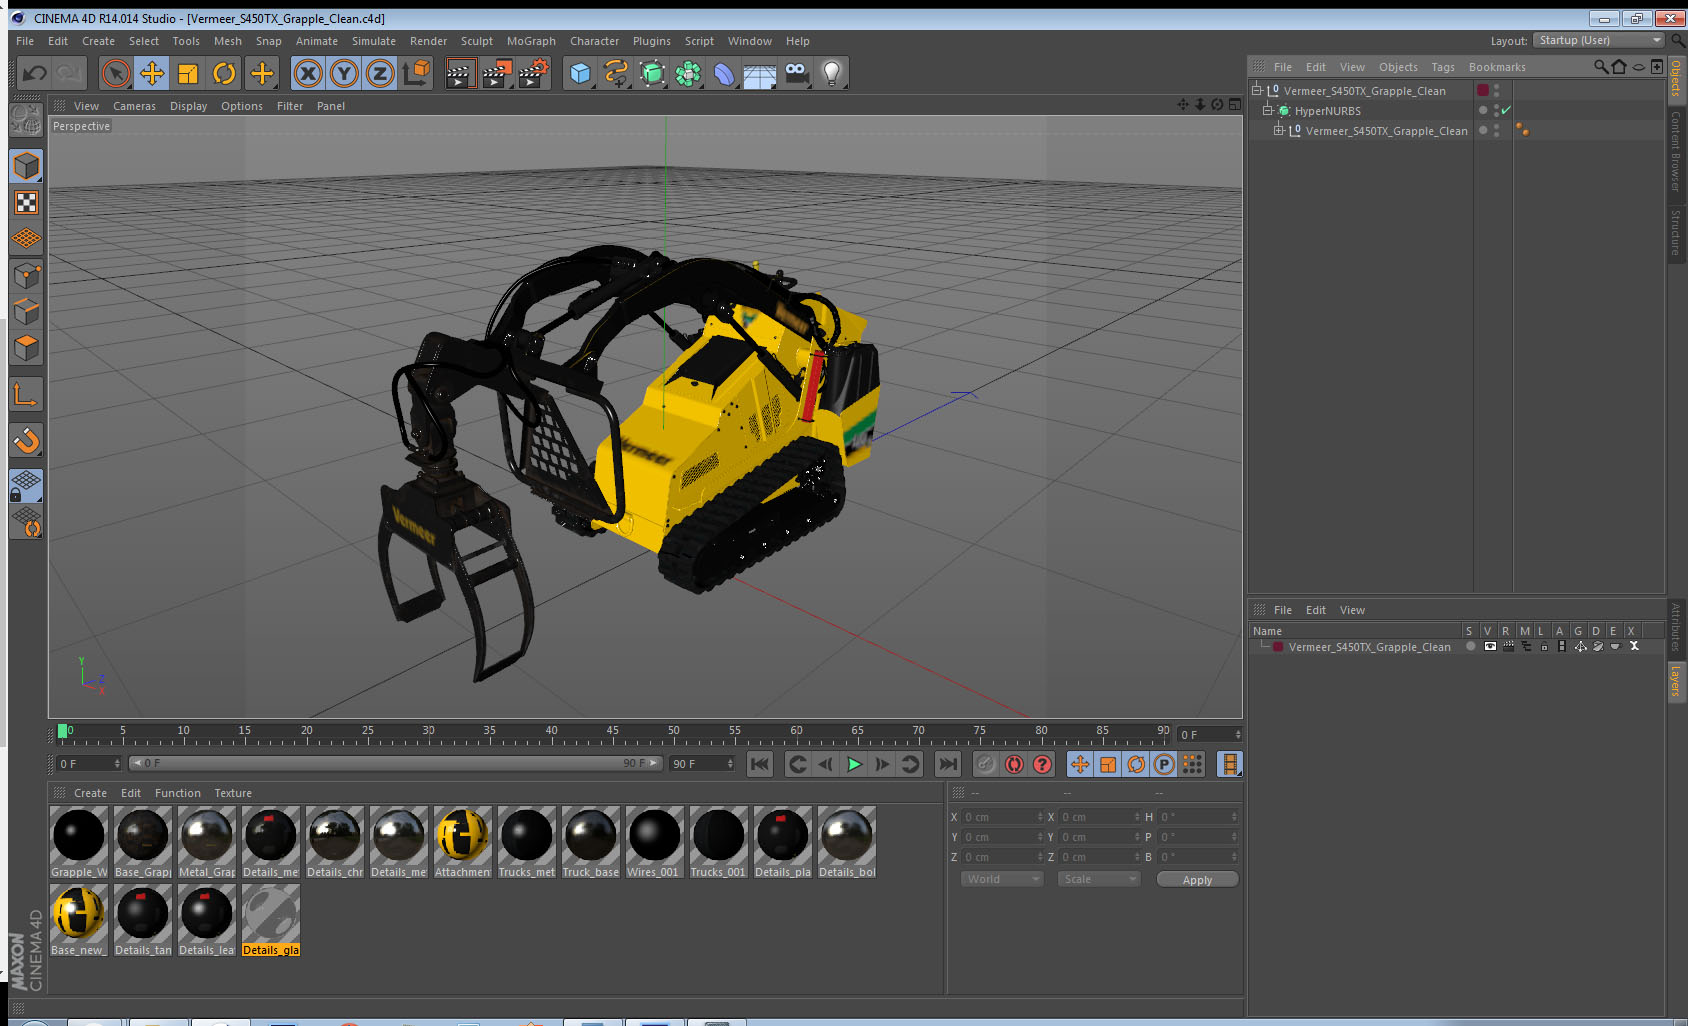The image size is (1688, 1026).
Task: Click the Apply button
Action: [1197, 880]
